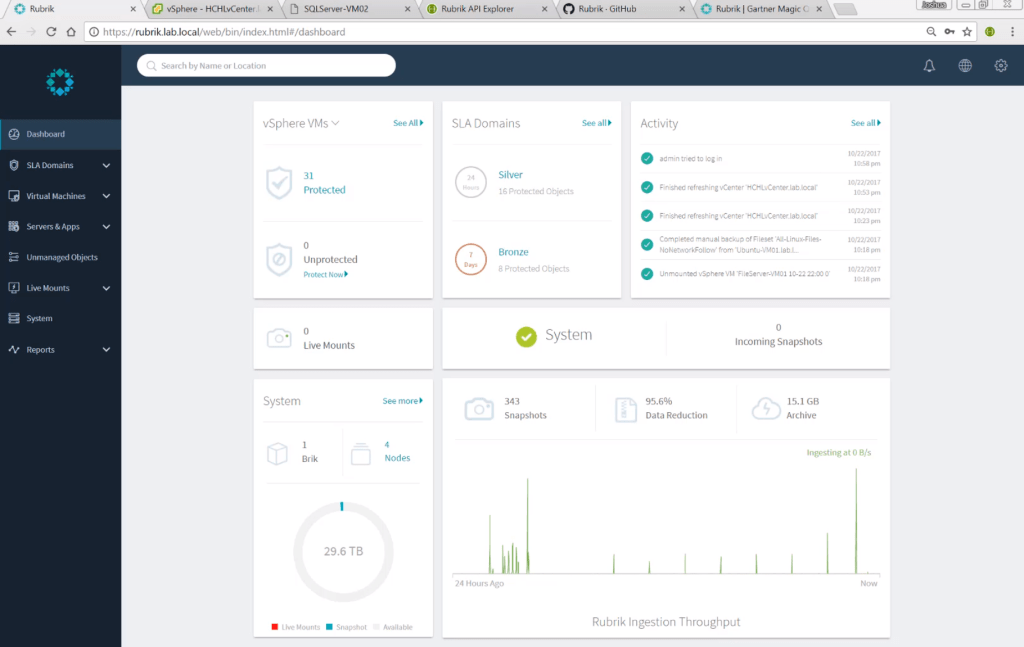This screenshot has height=647, width=1024.
Task: Click the notifications bell icon
Action: 929,66
